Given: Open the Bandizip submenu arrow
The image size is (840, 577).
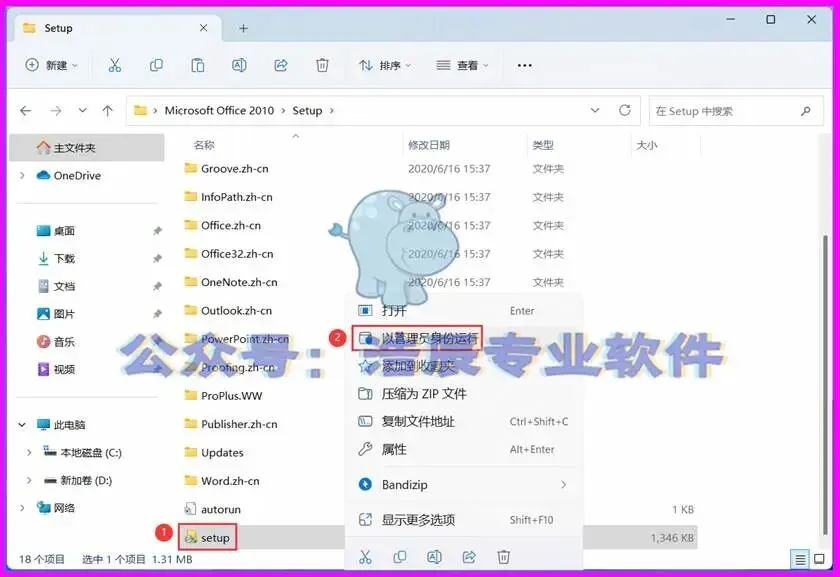Looking at the screenshot, I should 563,485.
